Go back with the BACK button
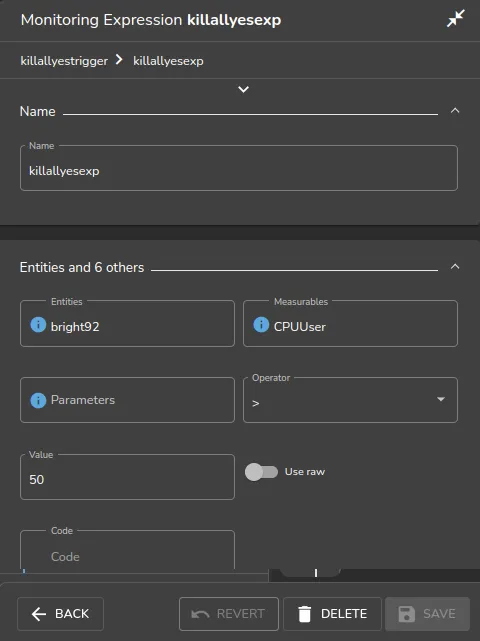Screen dimensions: 480x641 (61, 614)
